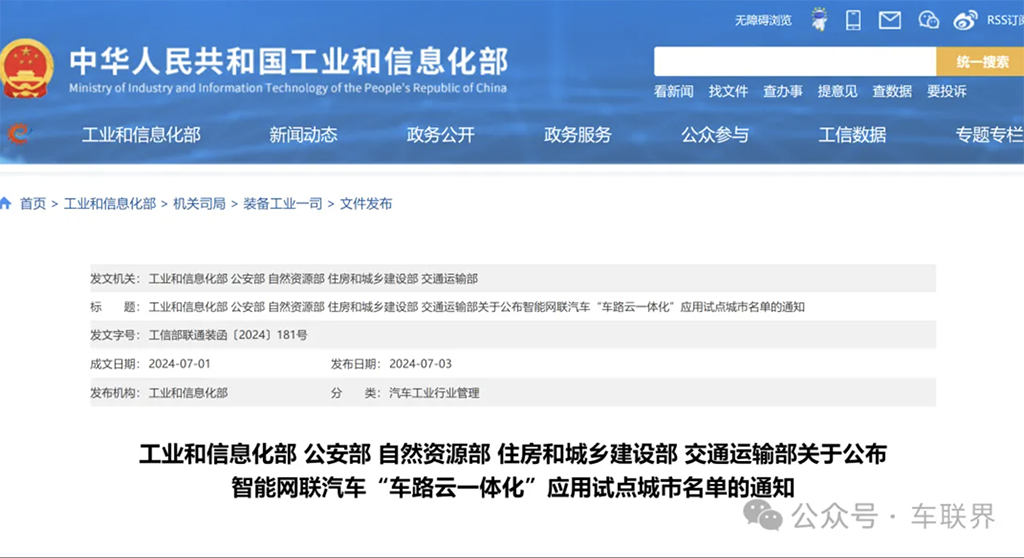Click the 成文日期 value 2024-07-01
This screenshot has height=558, width=1024.
pos(180,364)
